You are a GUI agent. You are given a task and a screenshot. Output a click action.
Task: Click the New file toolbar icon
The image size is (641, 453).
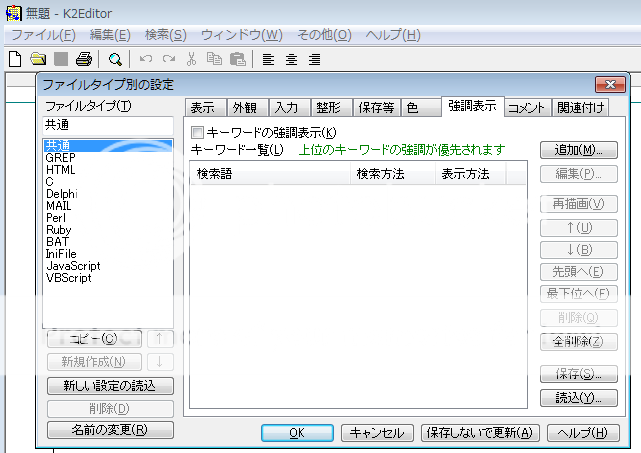pyautogui.click(x=15, y=59)
